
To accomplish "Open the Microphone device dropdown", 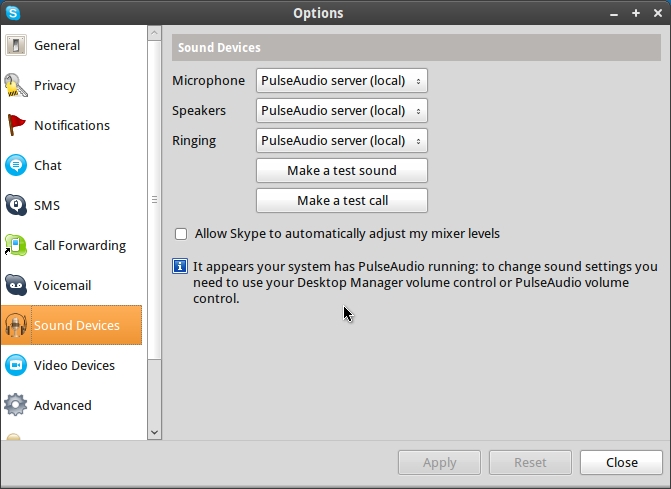I will [x=342, y=80].
